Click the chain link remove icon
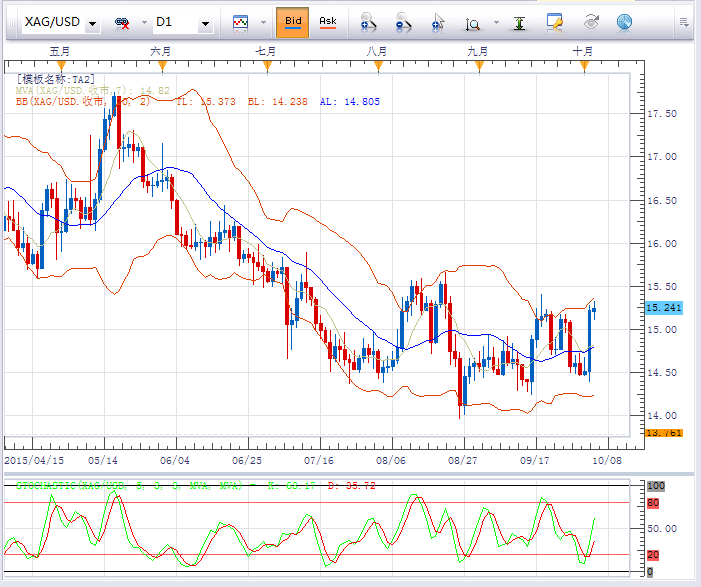Screen dimensions: 701x587 (124, 22)
